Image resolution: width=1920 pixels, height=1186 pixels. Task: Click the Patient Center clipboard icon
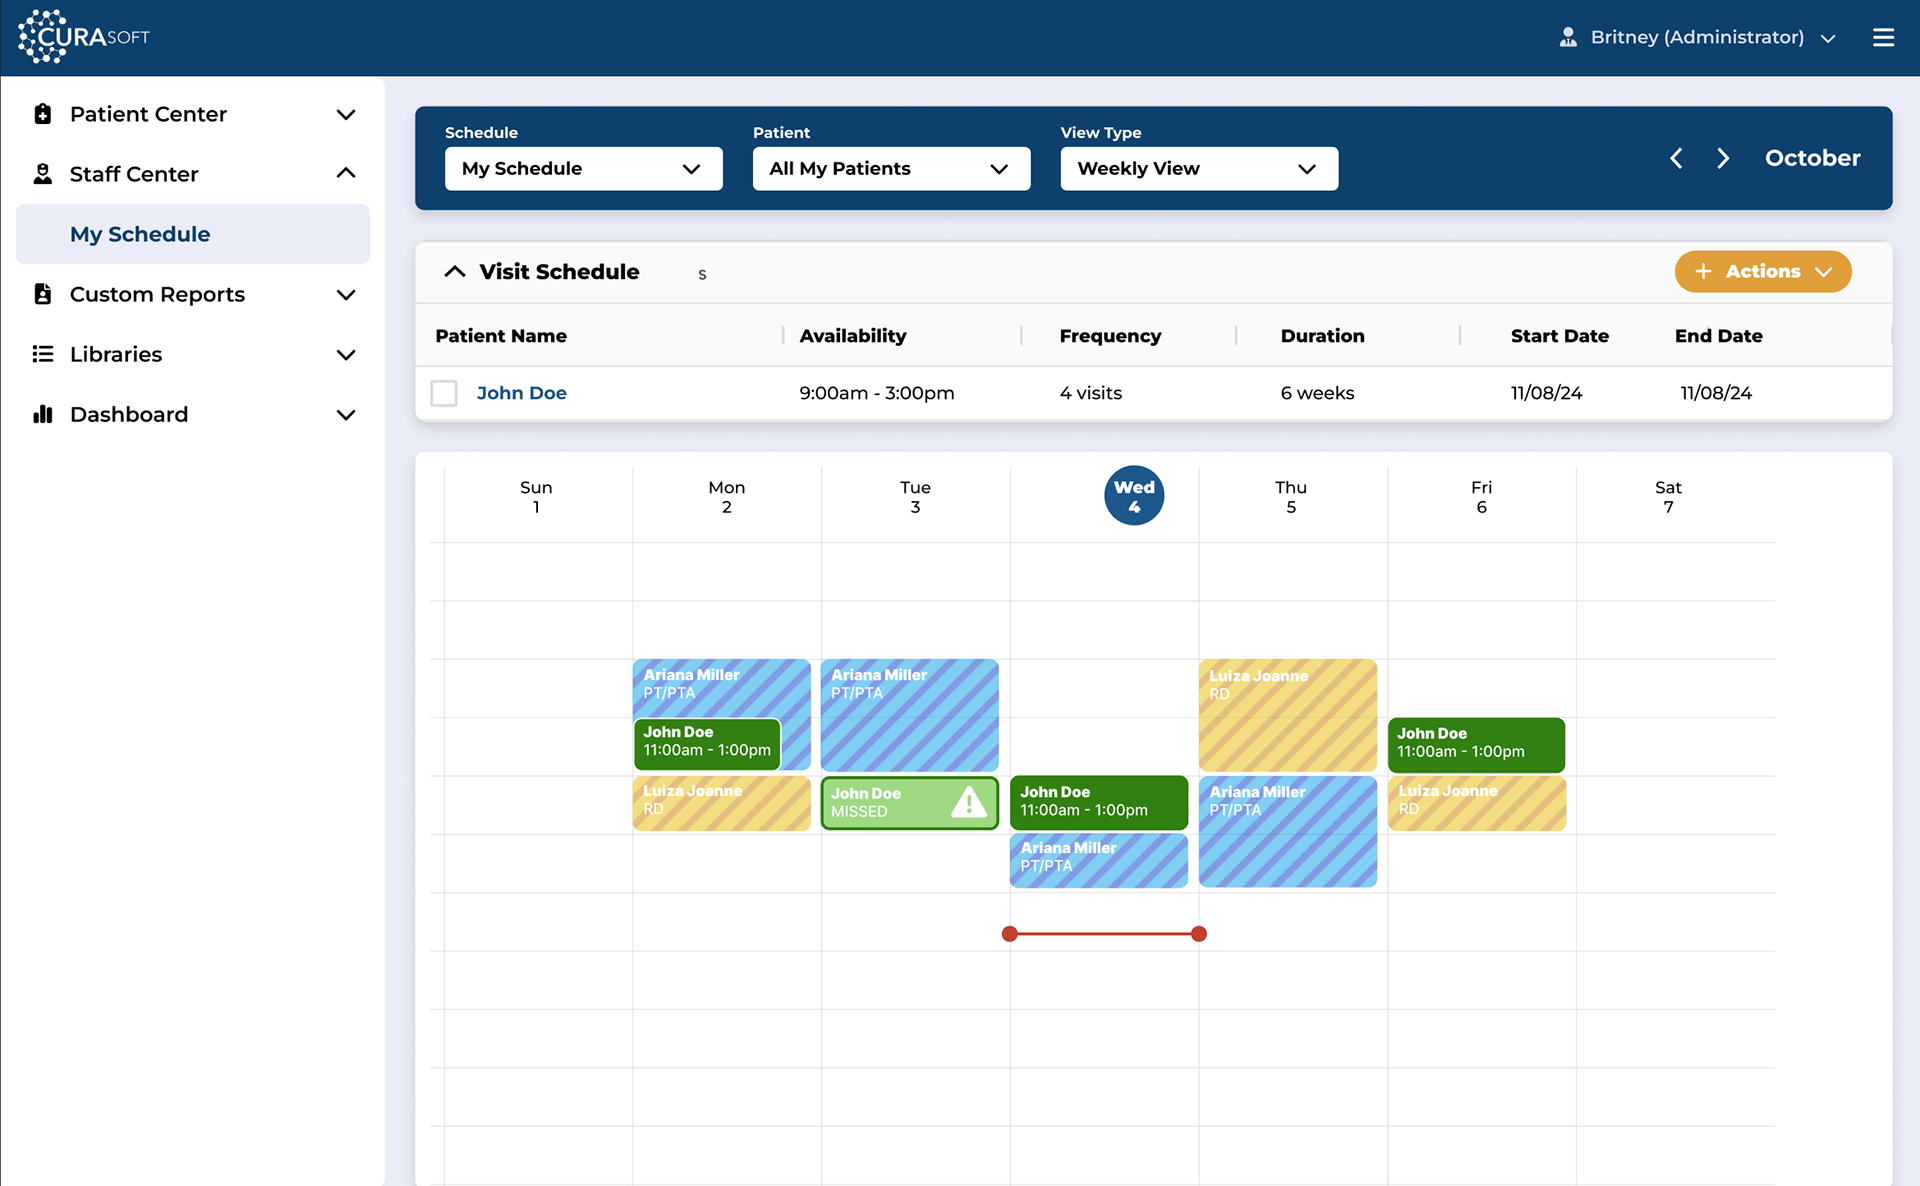[x=42, y=114]
